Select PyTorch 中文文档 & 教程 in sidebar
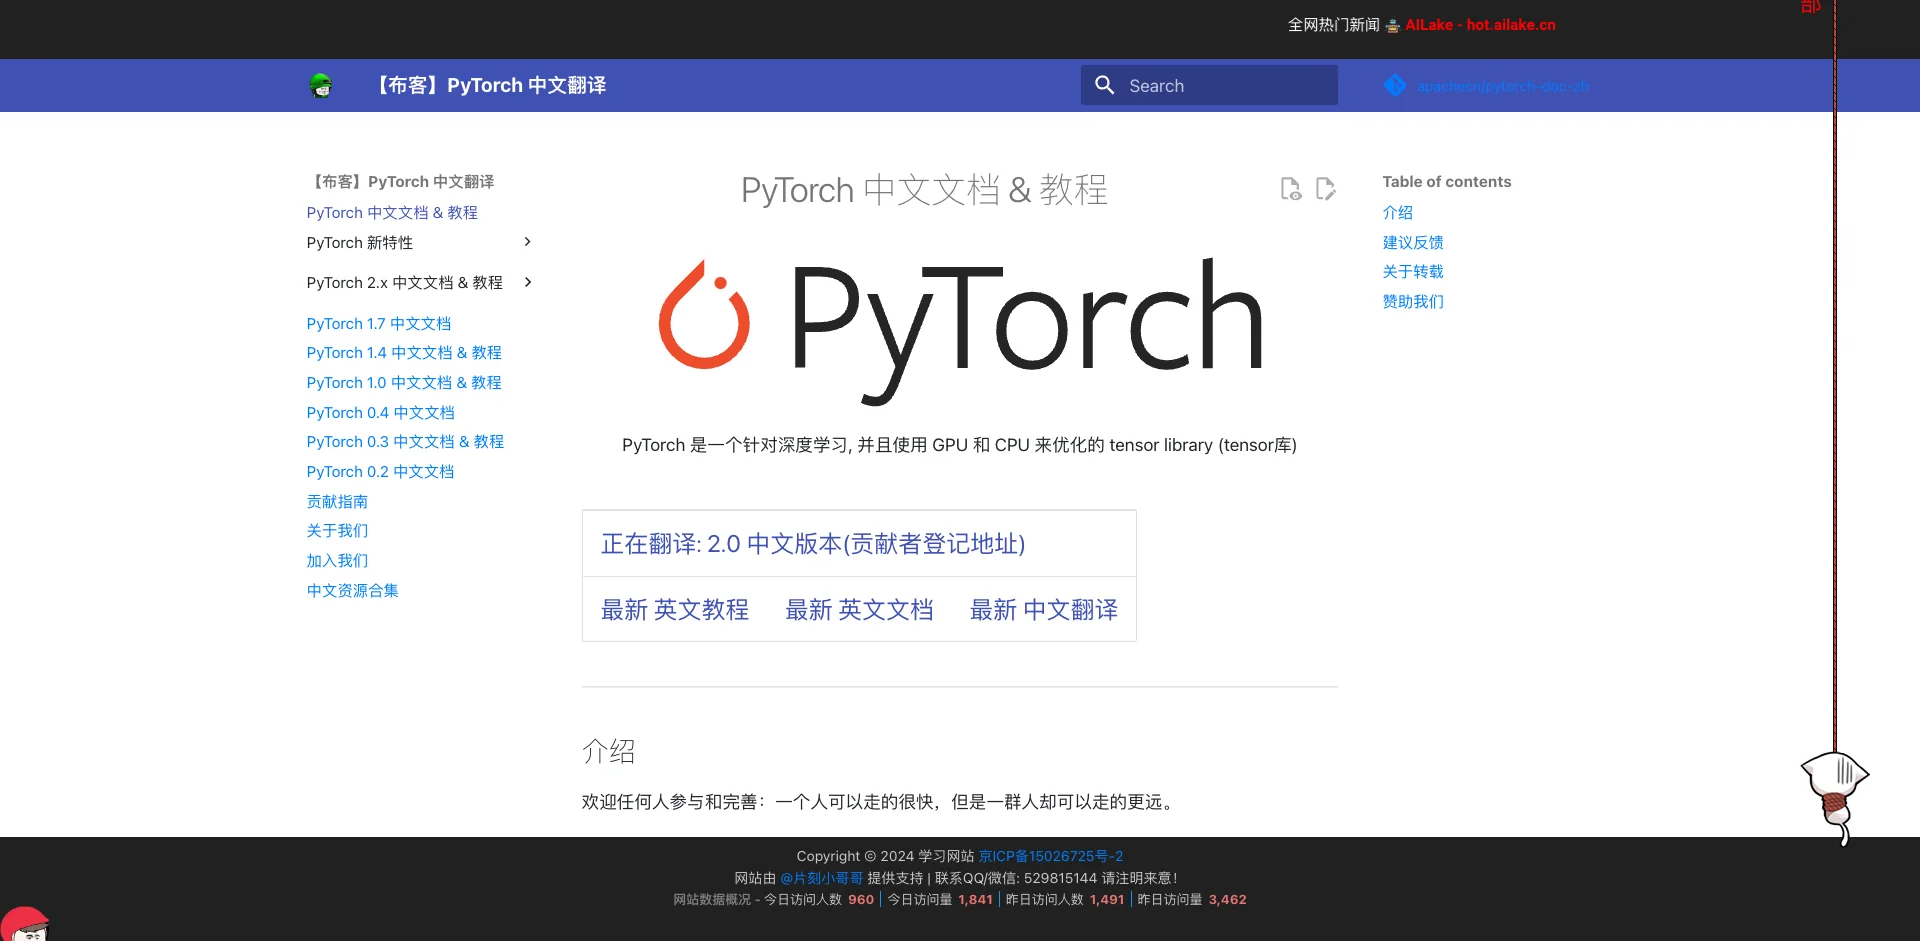This screenshot has height=941, width=1920. pyautogui.click(x=392, y=213)
